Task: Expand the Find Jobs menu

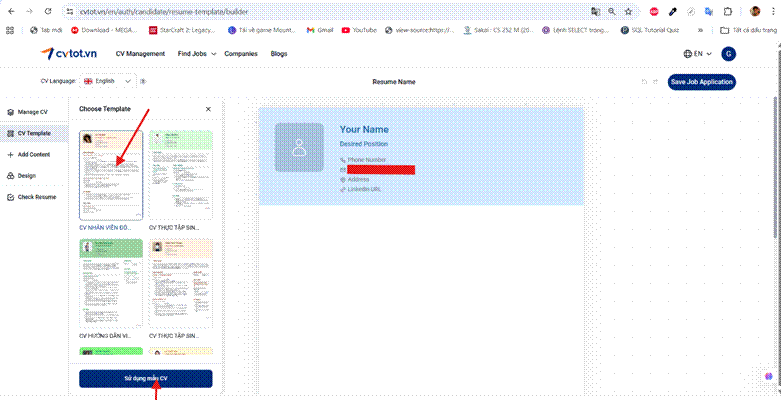Action: tap(196, 54)
